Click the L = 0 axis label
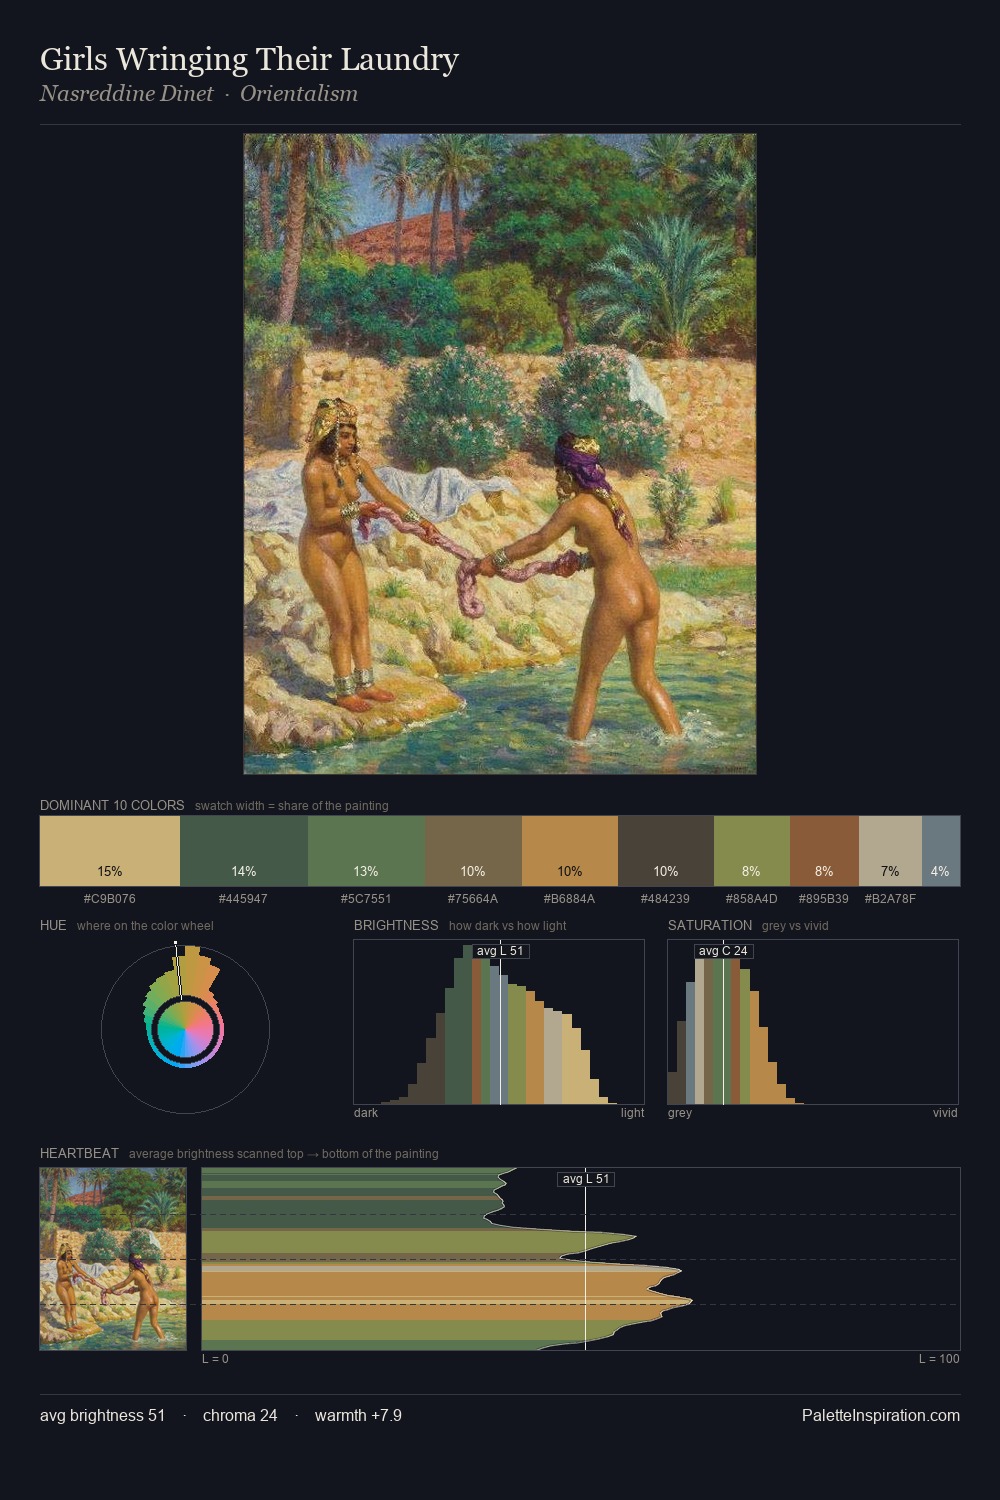Viewport: 1000px width, 1500px height. pyautogui.click(x=215, y=1358)
